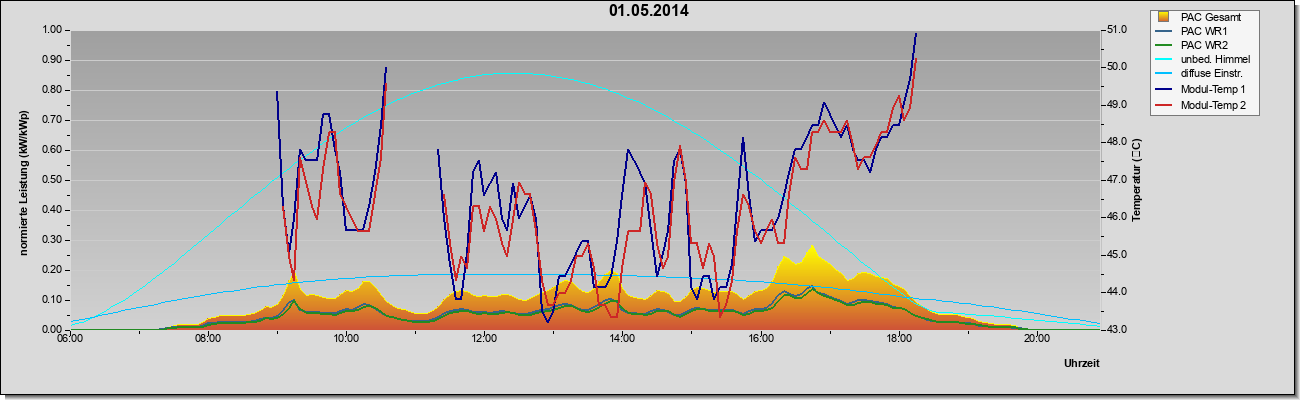Click the 0.50 value on left axis
Image resolution: width=1300 pixels, height=400 pixels.
pos(53,180)
